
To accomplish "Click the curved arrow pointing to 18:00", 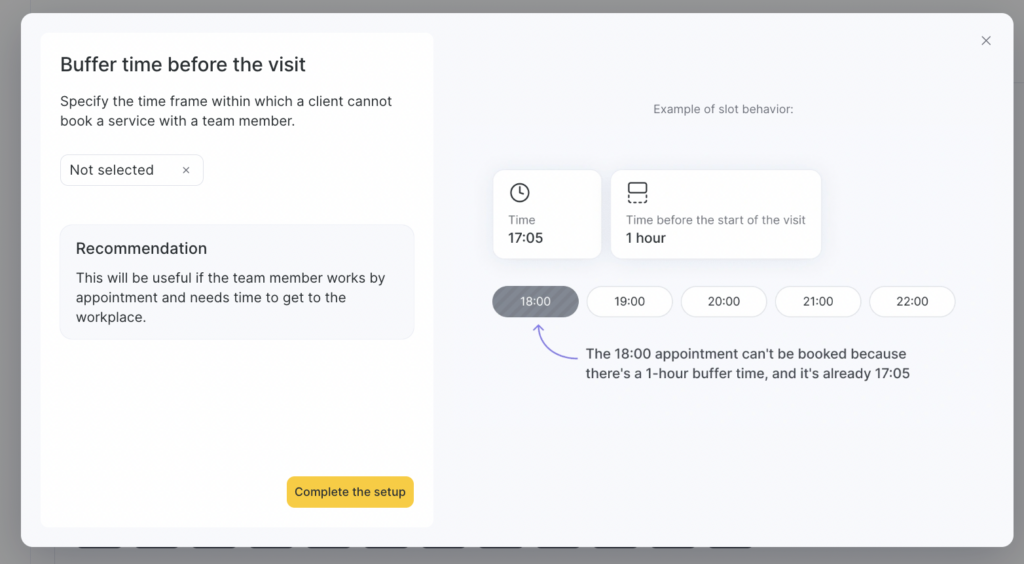I will (x=554, y=342).
